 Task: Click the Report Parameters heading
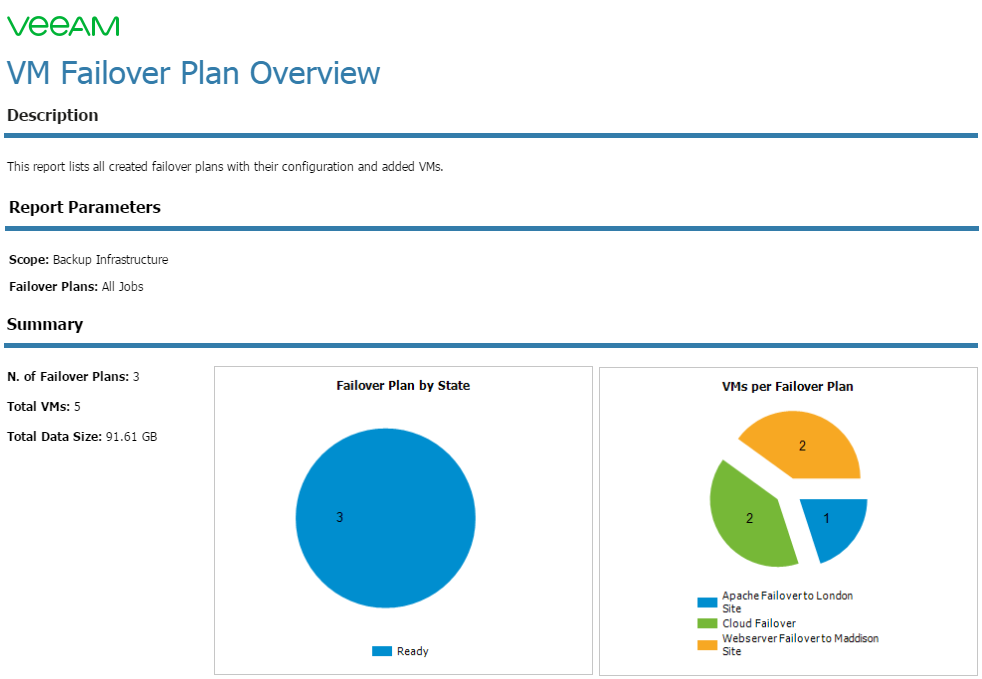[x=85, y=207]
